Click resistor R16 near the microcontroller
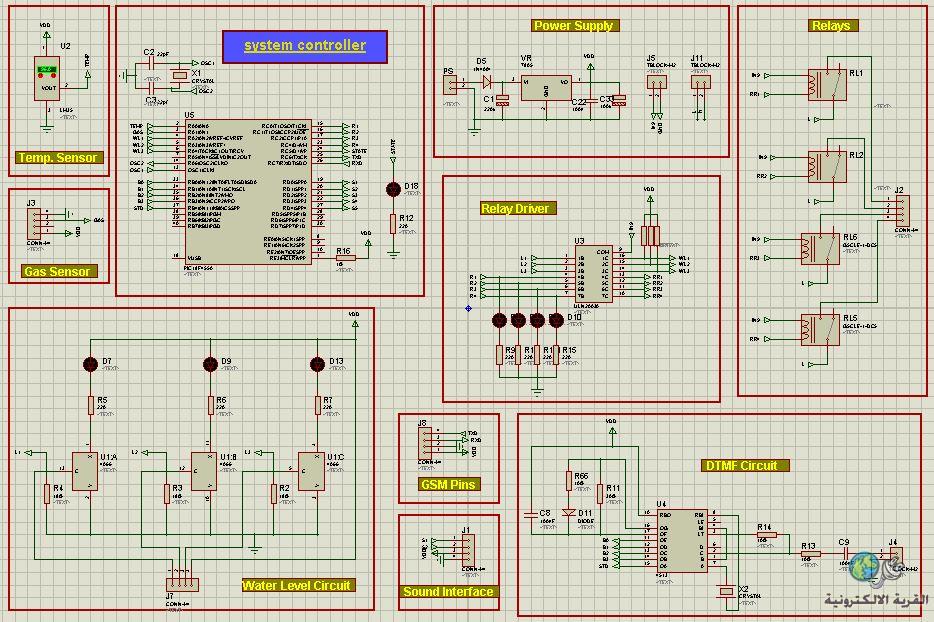Screen dimensions: 934x622 click(345, 258)
